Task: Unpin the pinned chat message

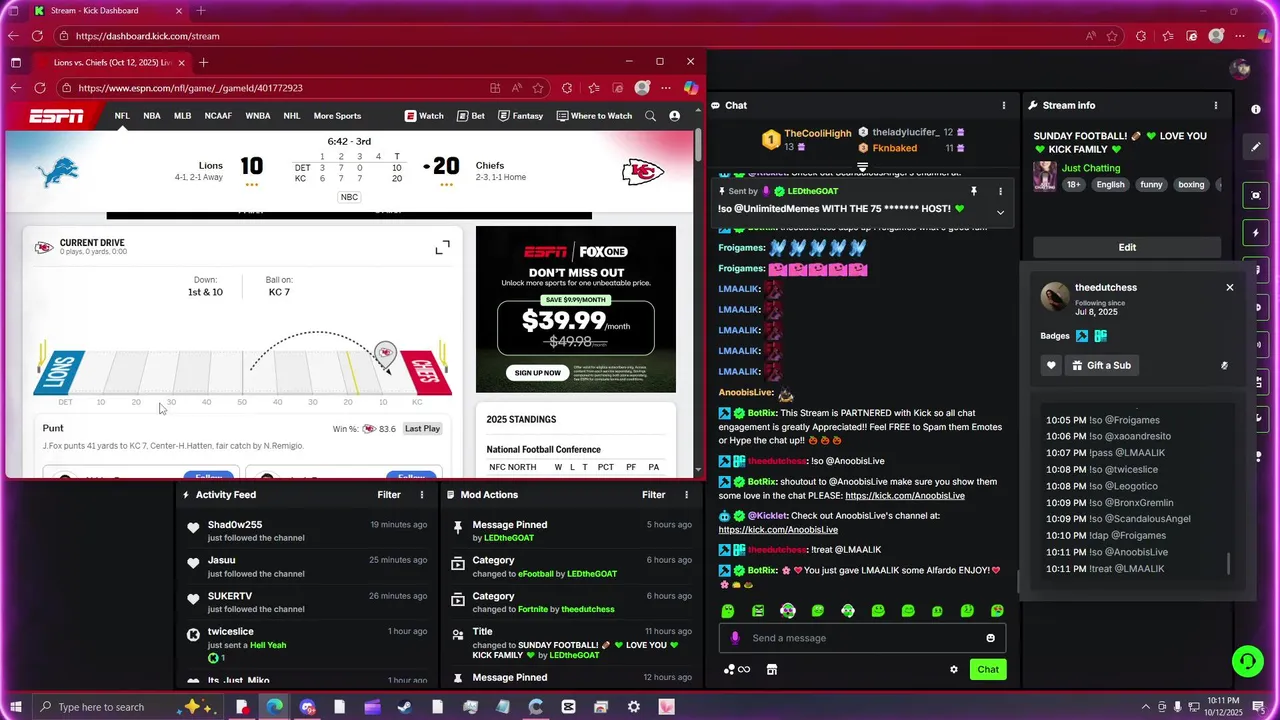Action: 973,191
